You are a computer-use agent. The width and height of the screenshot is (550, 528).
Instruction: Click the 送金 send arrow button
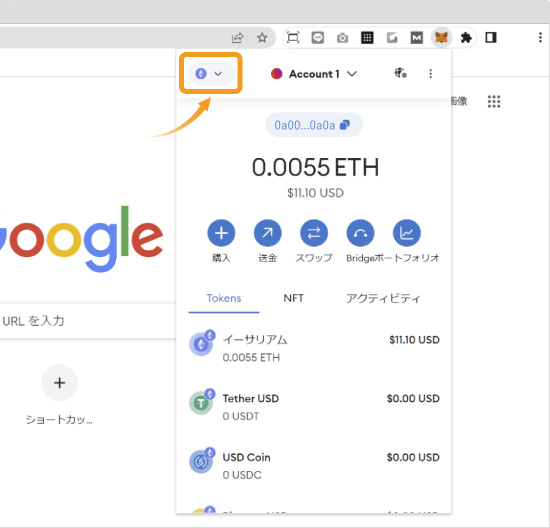268,233
